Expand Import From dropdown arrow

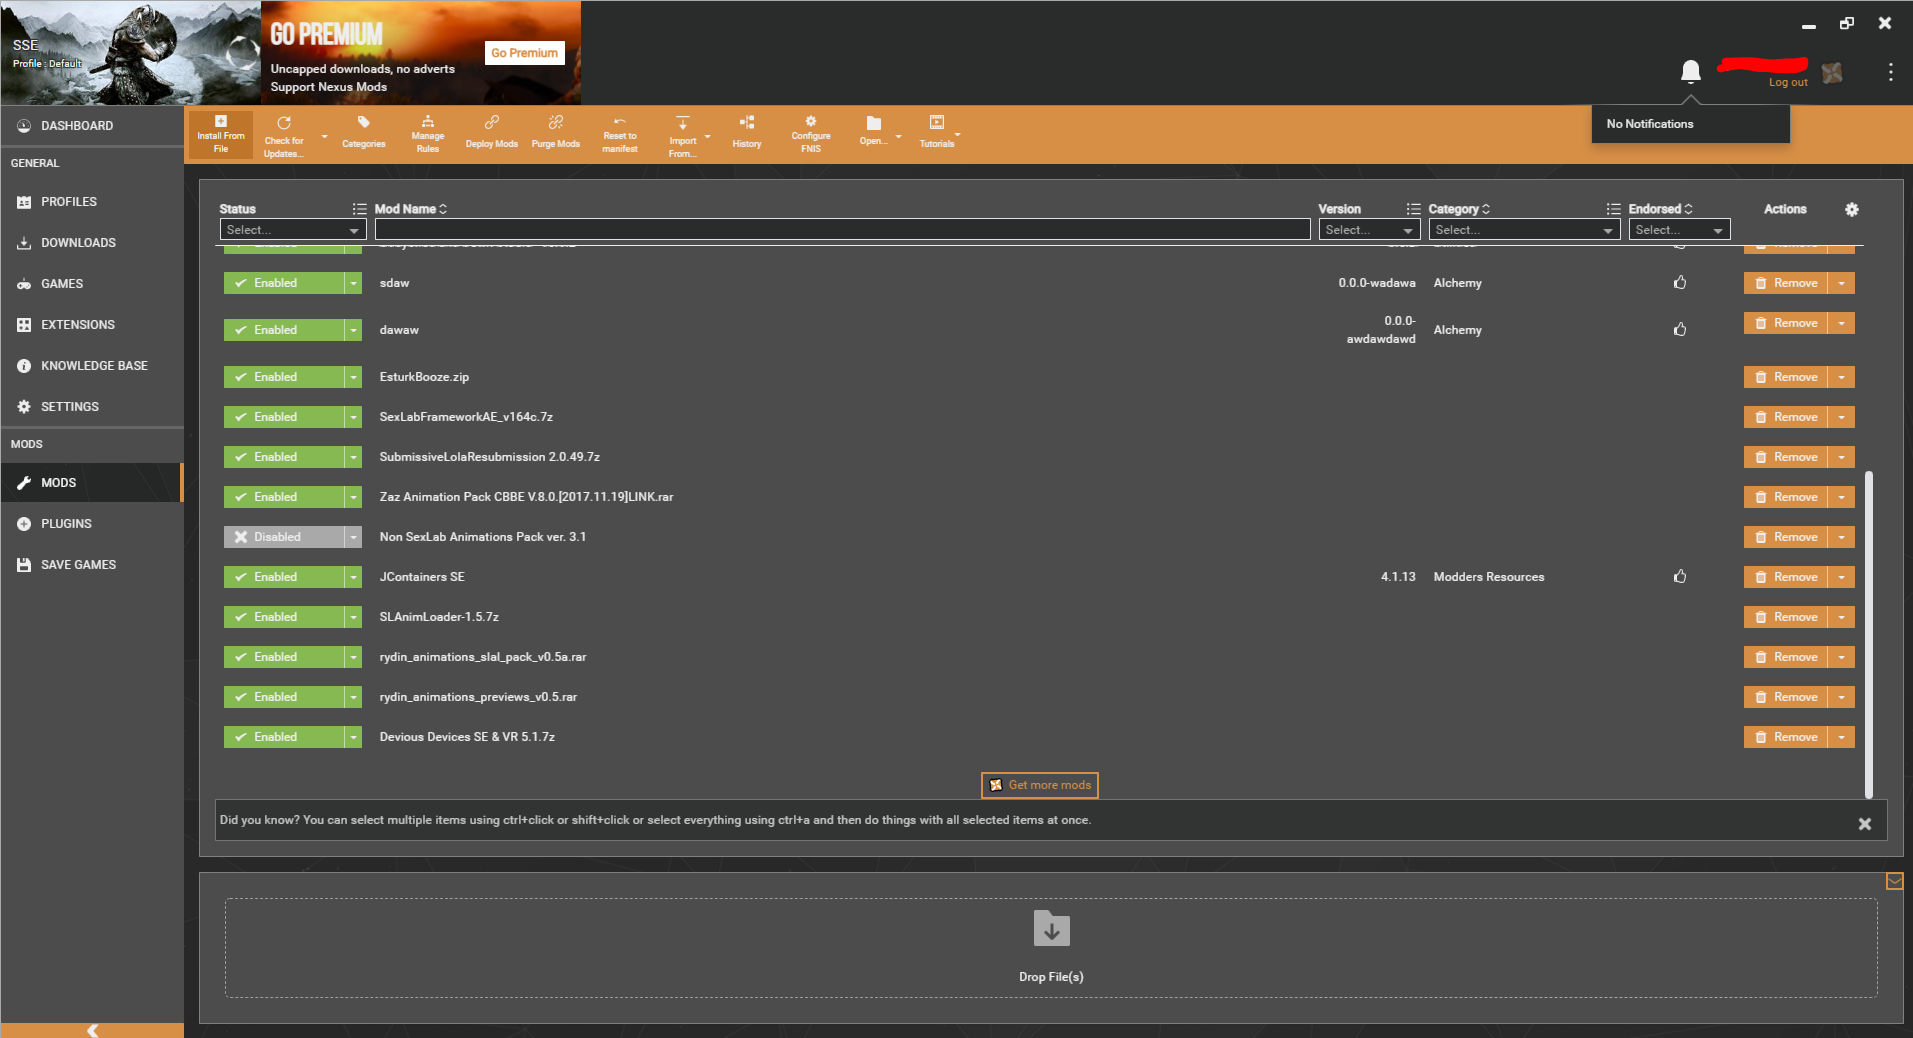(x=707, y=137)
